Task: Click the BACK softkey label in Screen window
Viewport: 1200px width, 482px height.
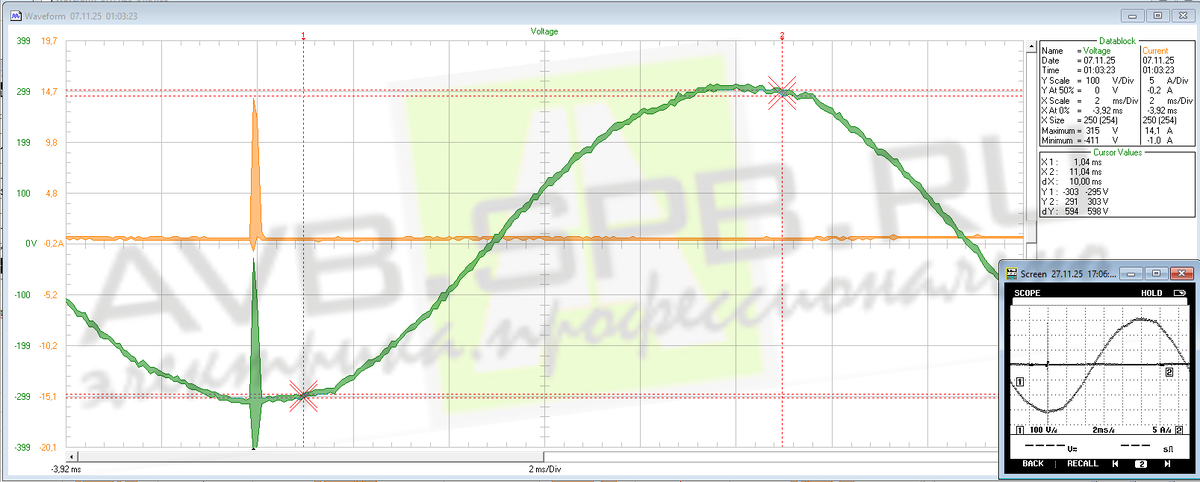Action: coord(1031,464)
